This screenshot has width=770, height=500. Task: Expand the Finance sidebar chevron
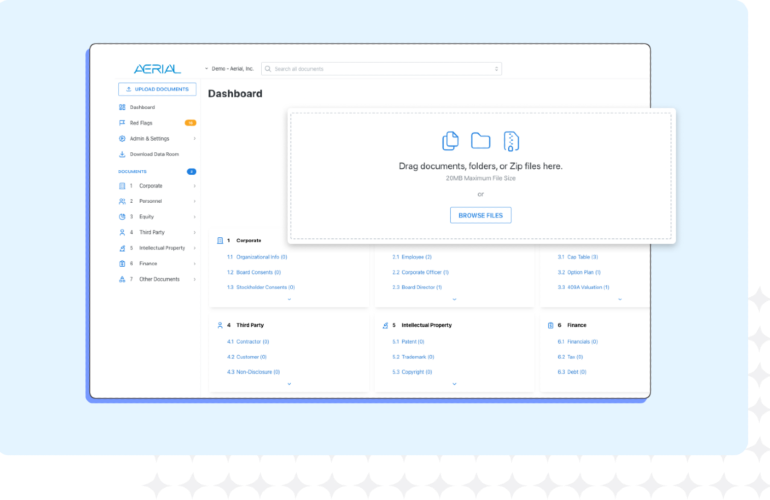pyautogui.click(x=194, y=264)
